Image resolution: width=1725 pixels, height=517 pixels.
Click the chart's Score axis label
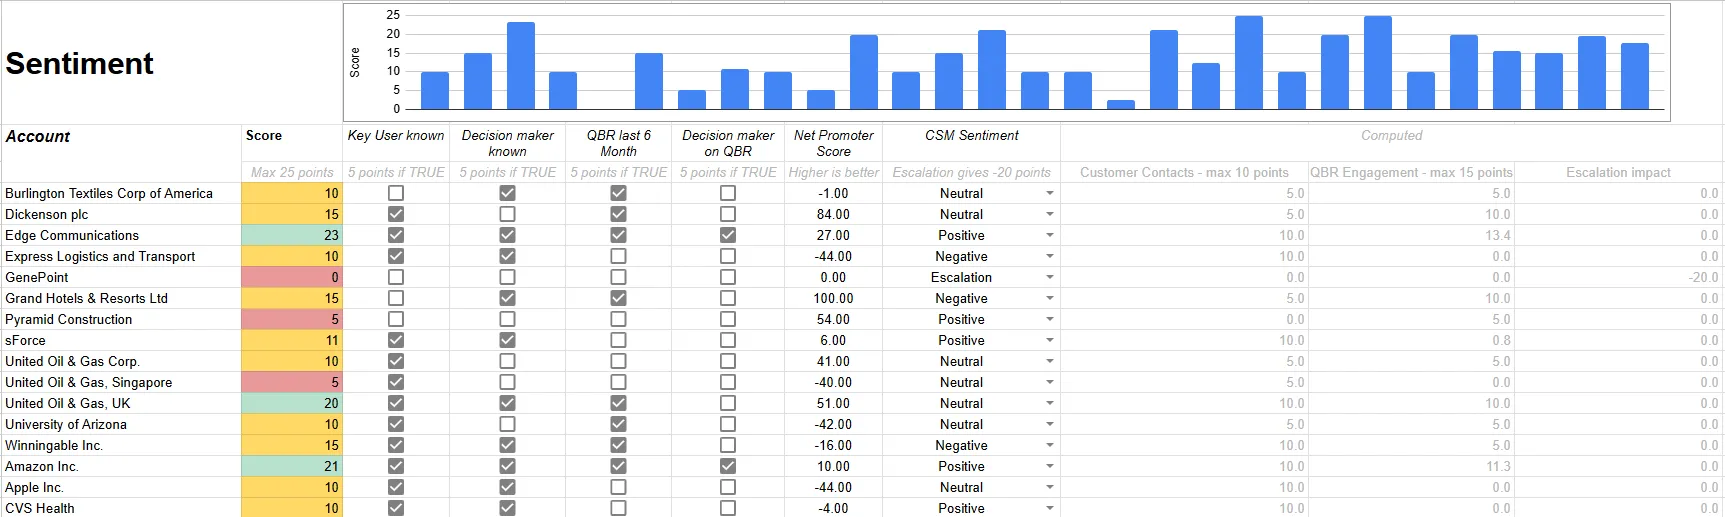point(355,62)
